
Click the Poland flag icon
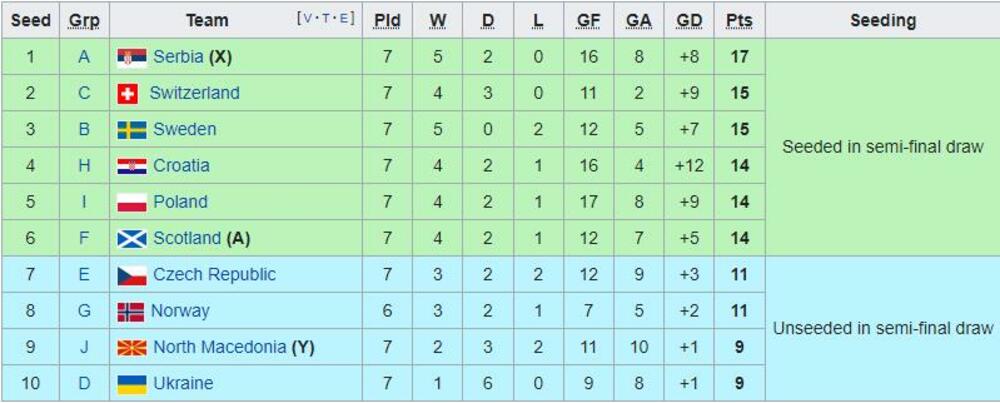pyautogui.click(x=132, y=202)
